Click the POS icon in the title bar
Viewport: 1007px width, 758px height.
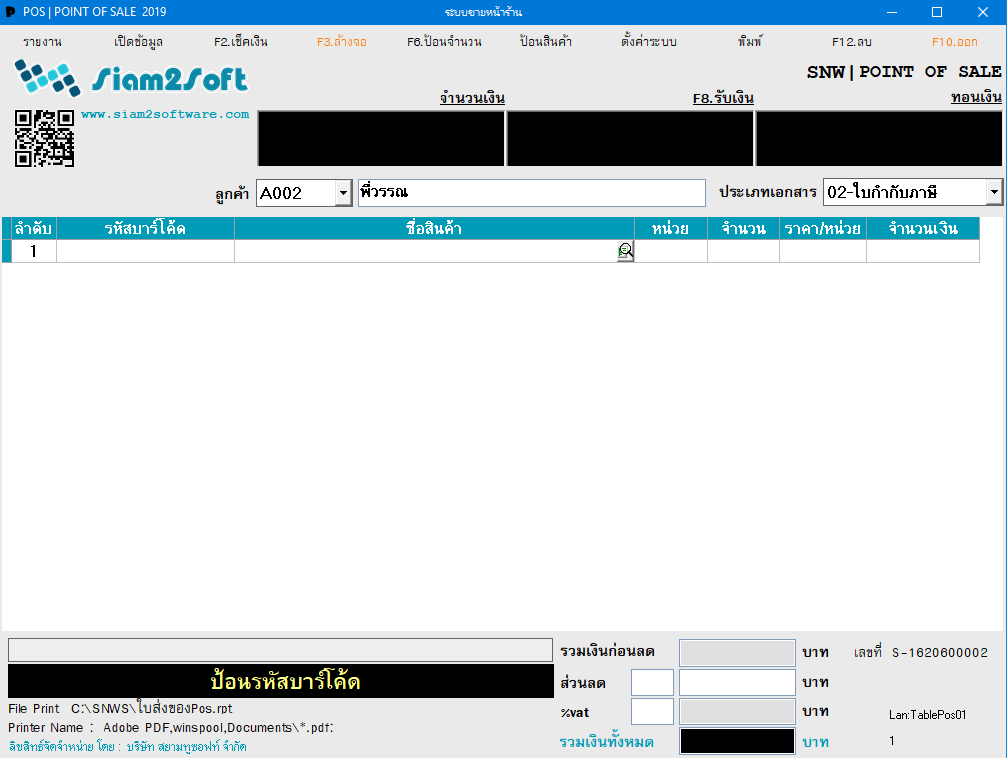click(11, 12)
